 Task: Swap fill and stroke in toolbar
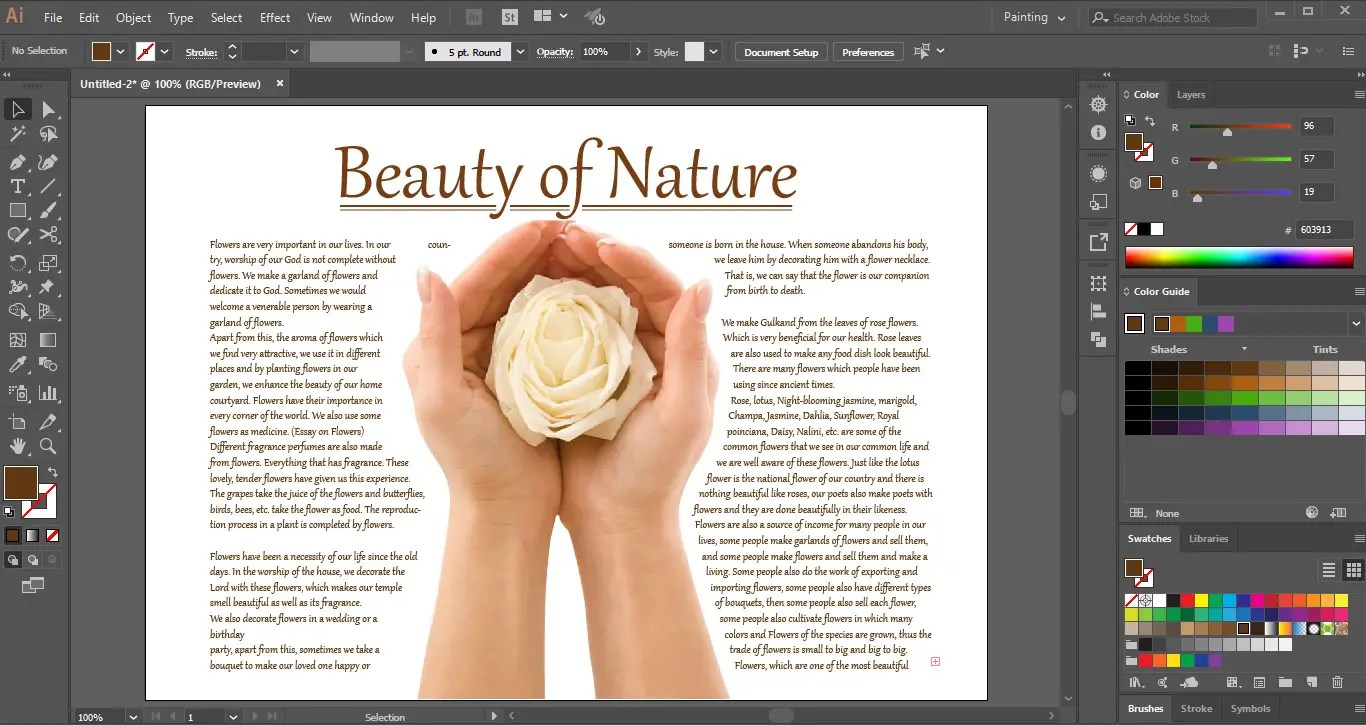point(53,472)
